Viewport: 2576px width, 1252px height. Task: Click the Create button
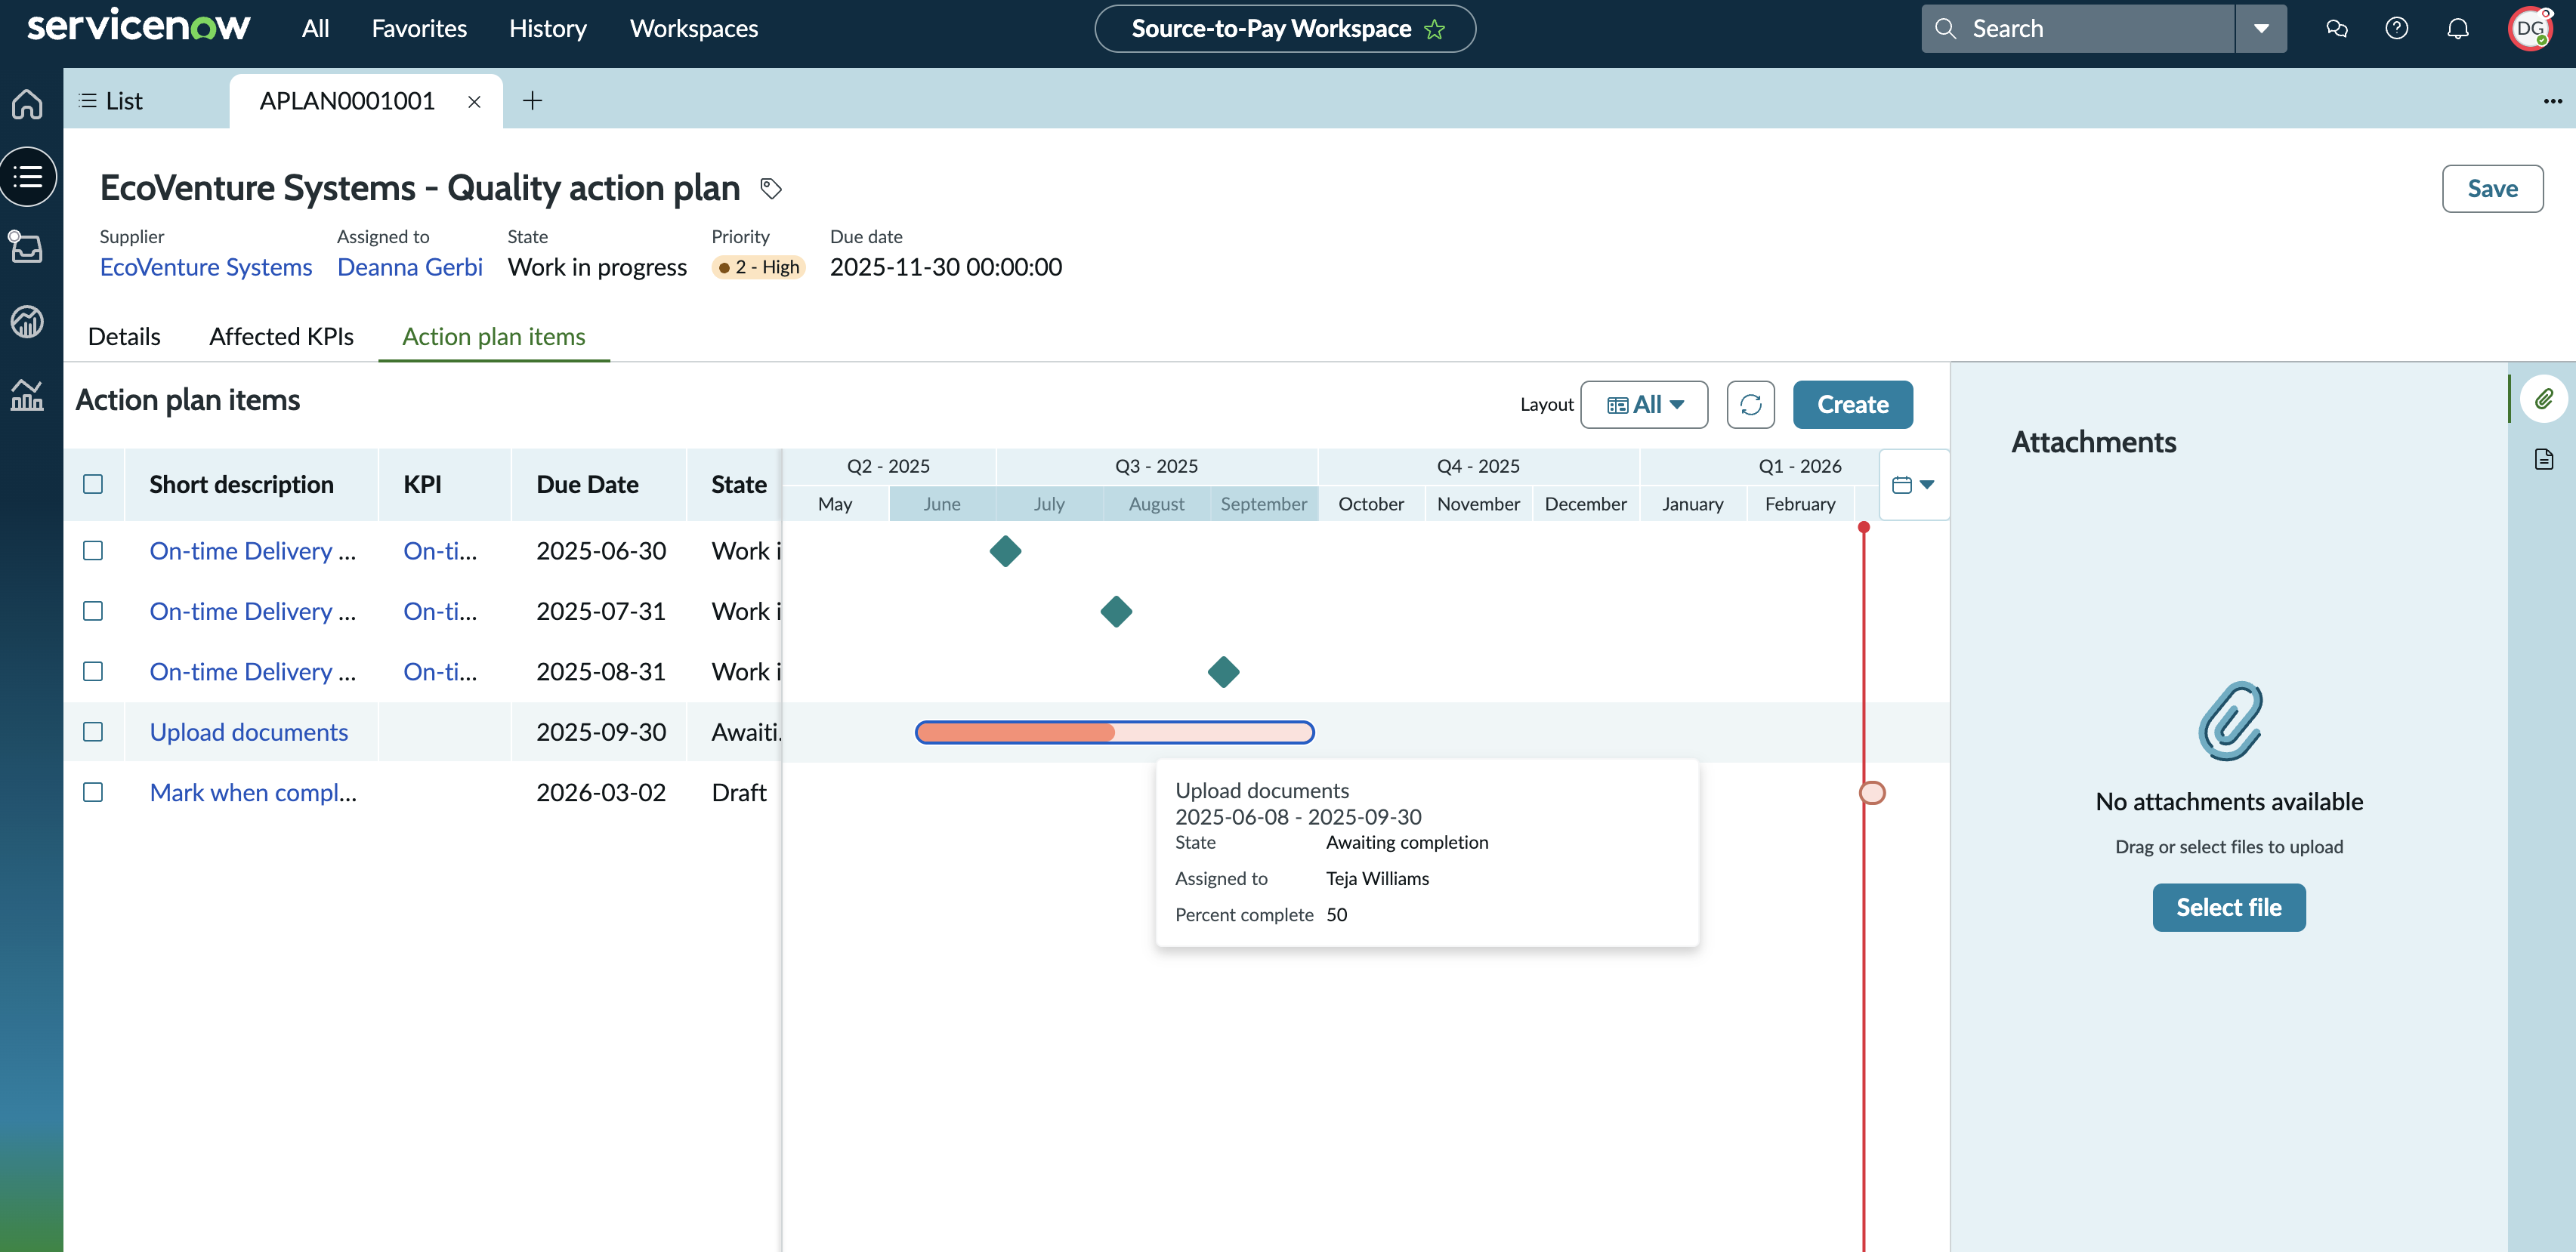pyautogui.click(x=1853, y=405)
